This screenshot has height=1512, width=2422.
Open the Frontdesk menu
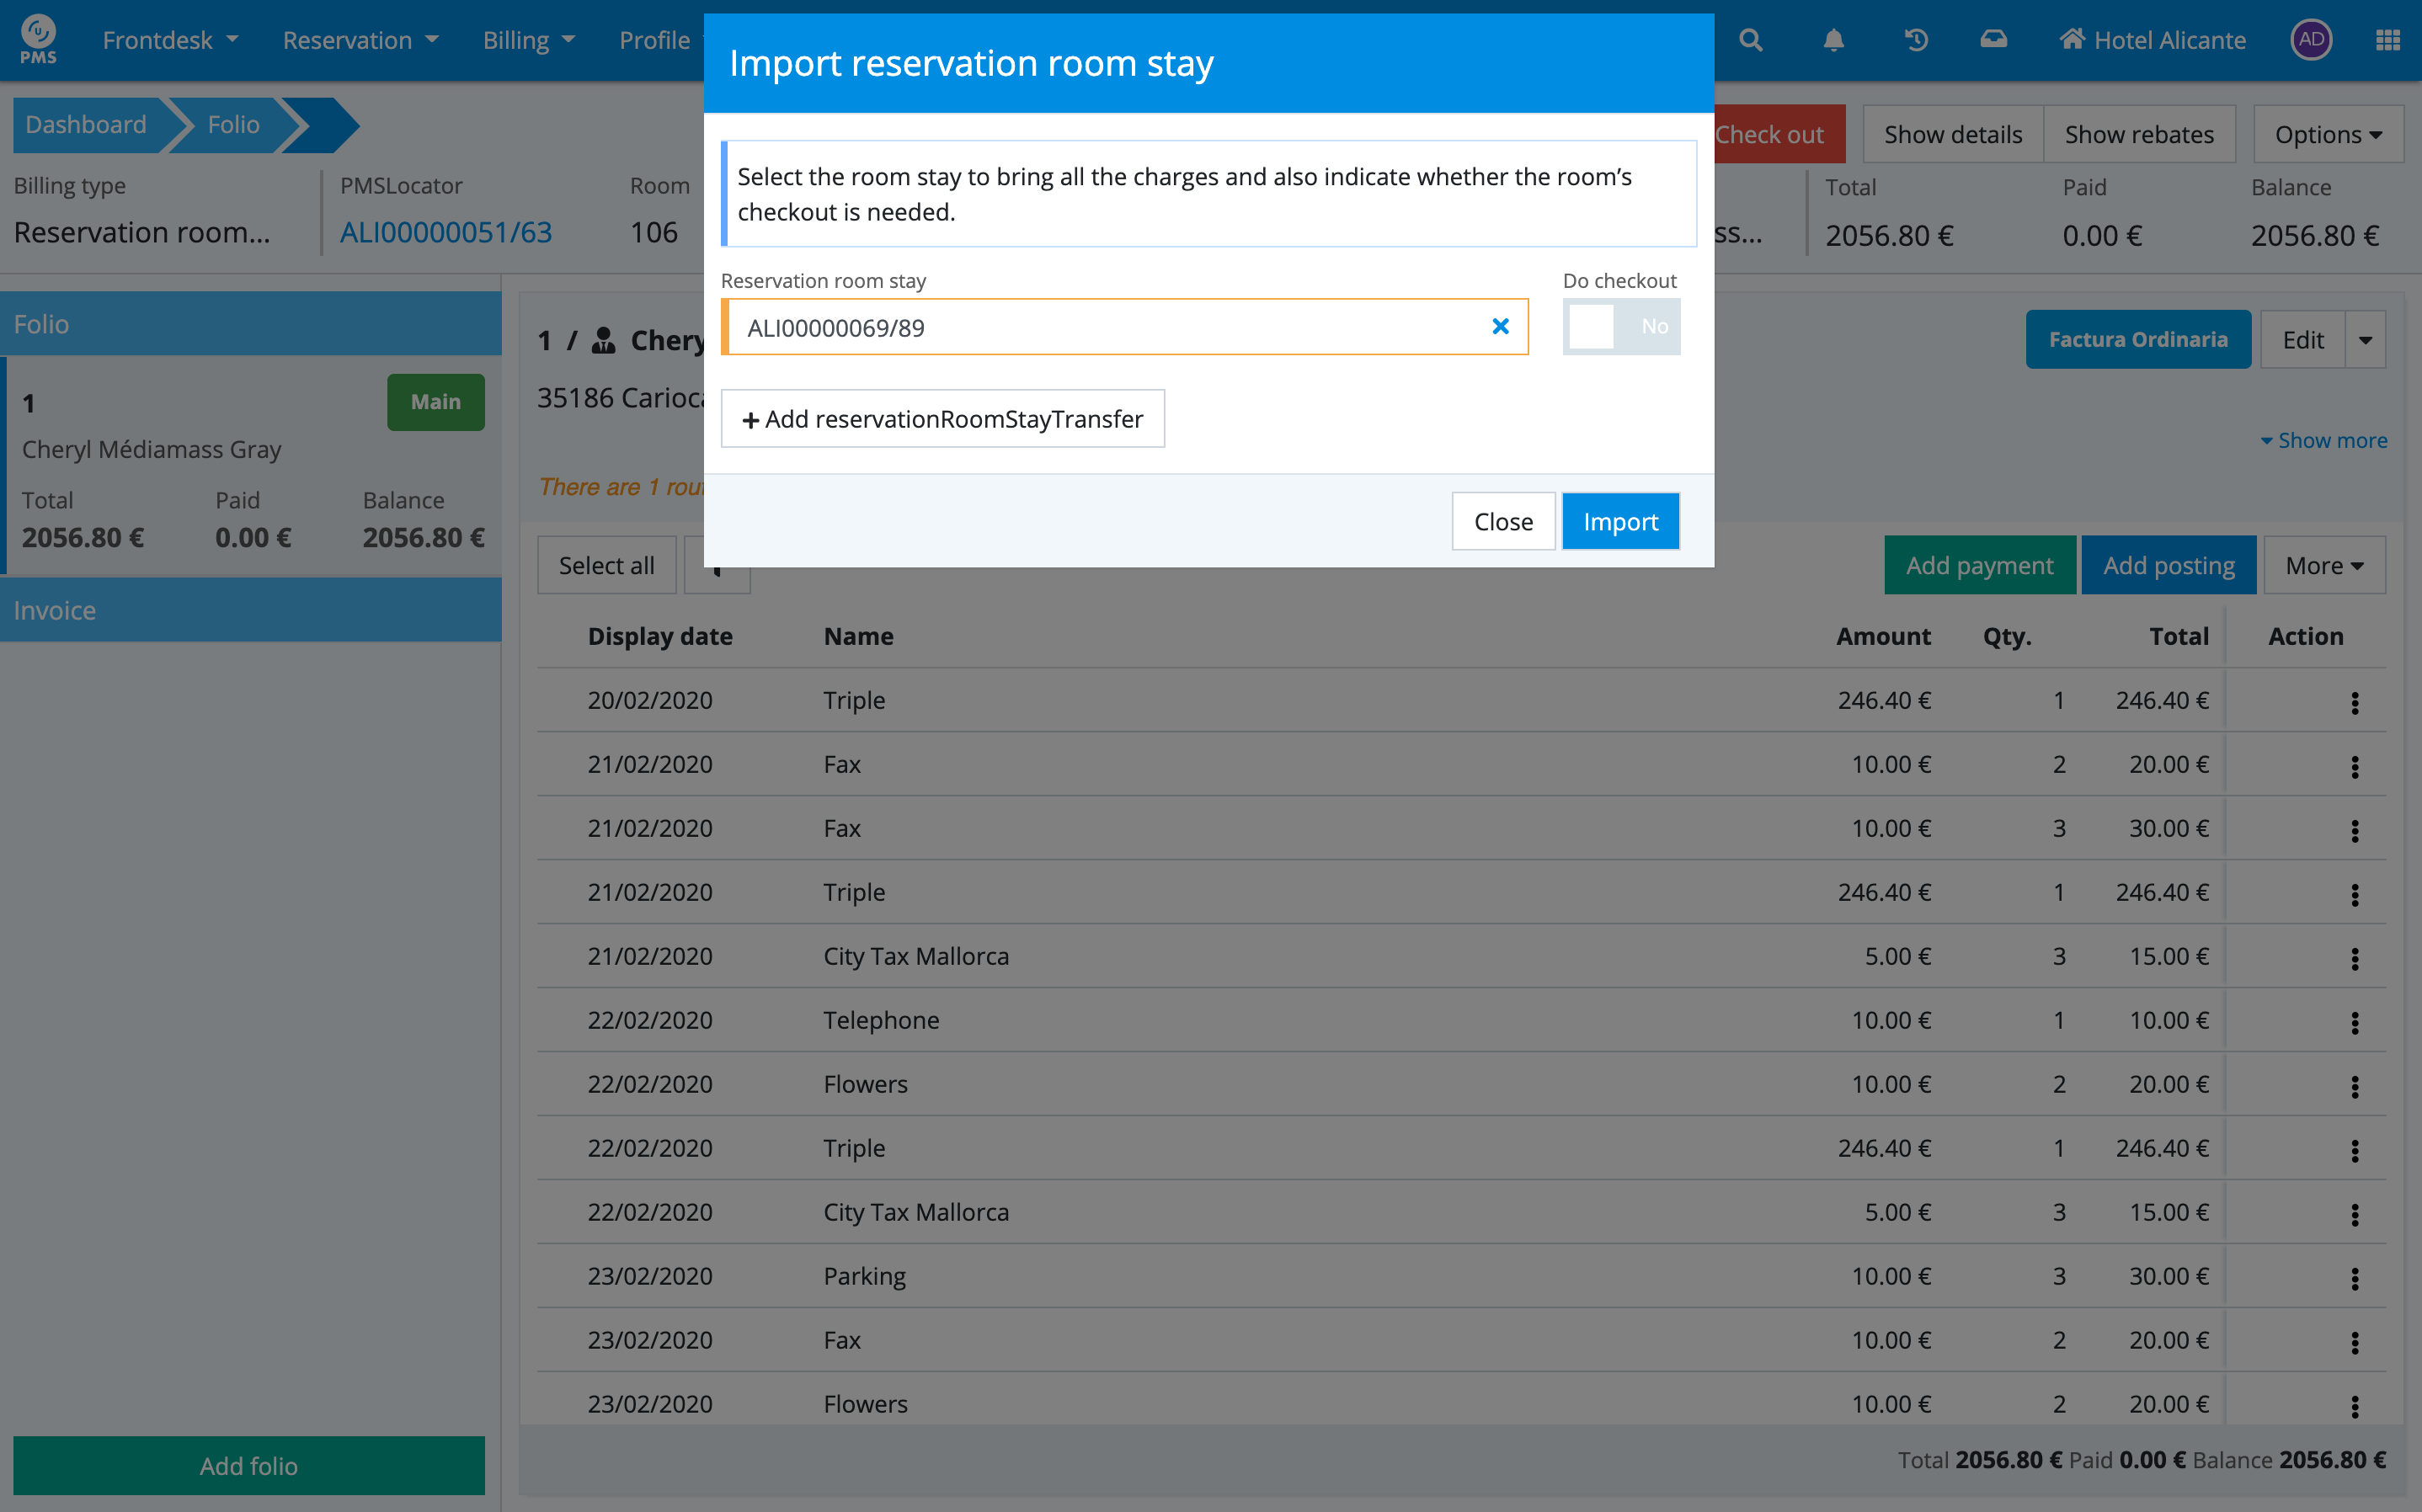point(170,40)
